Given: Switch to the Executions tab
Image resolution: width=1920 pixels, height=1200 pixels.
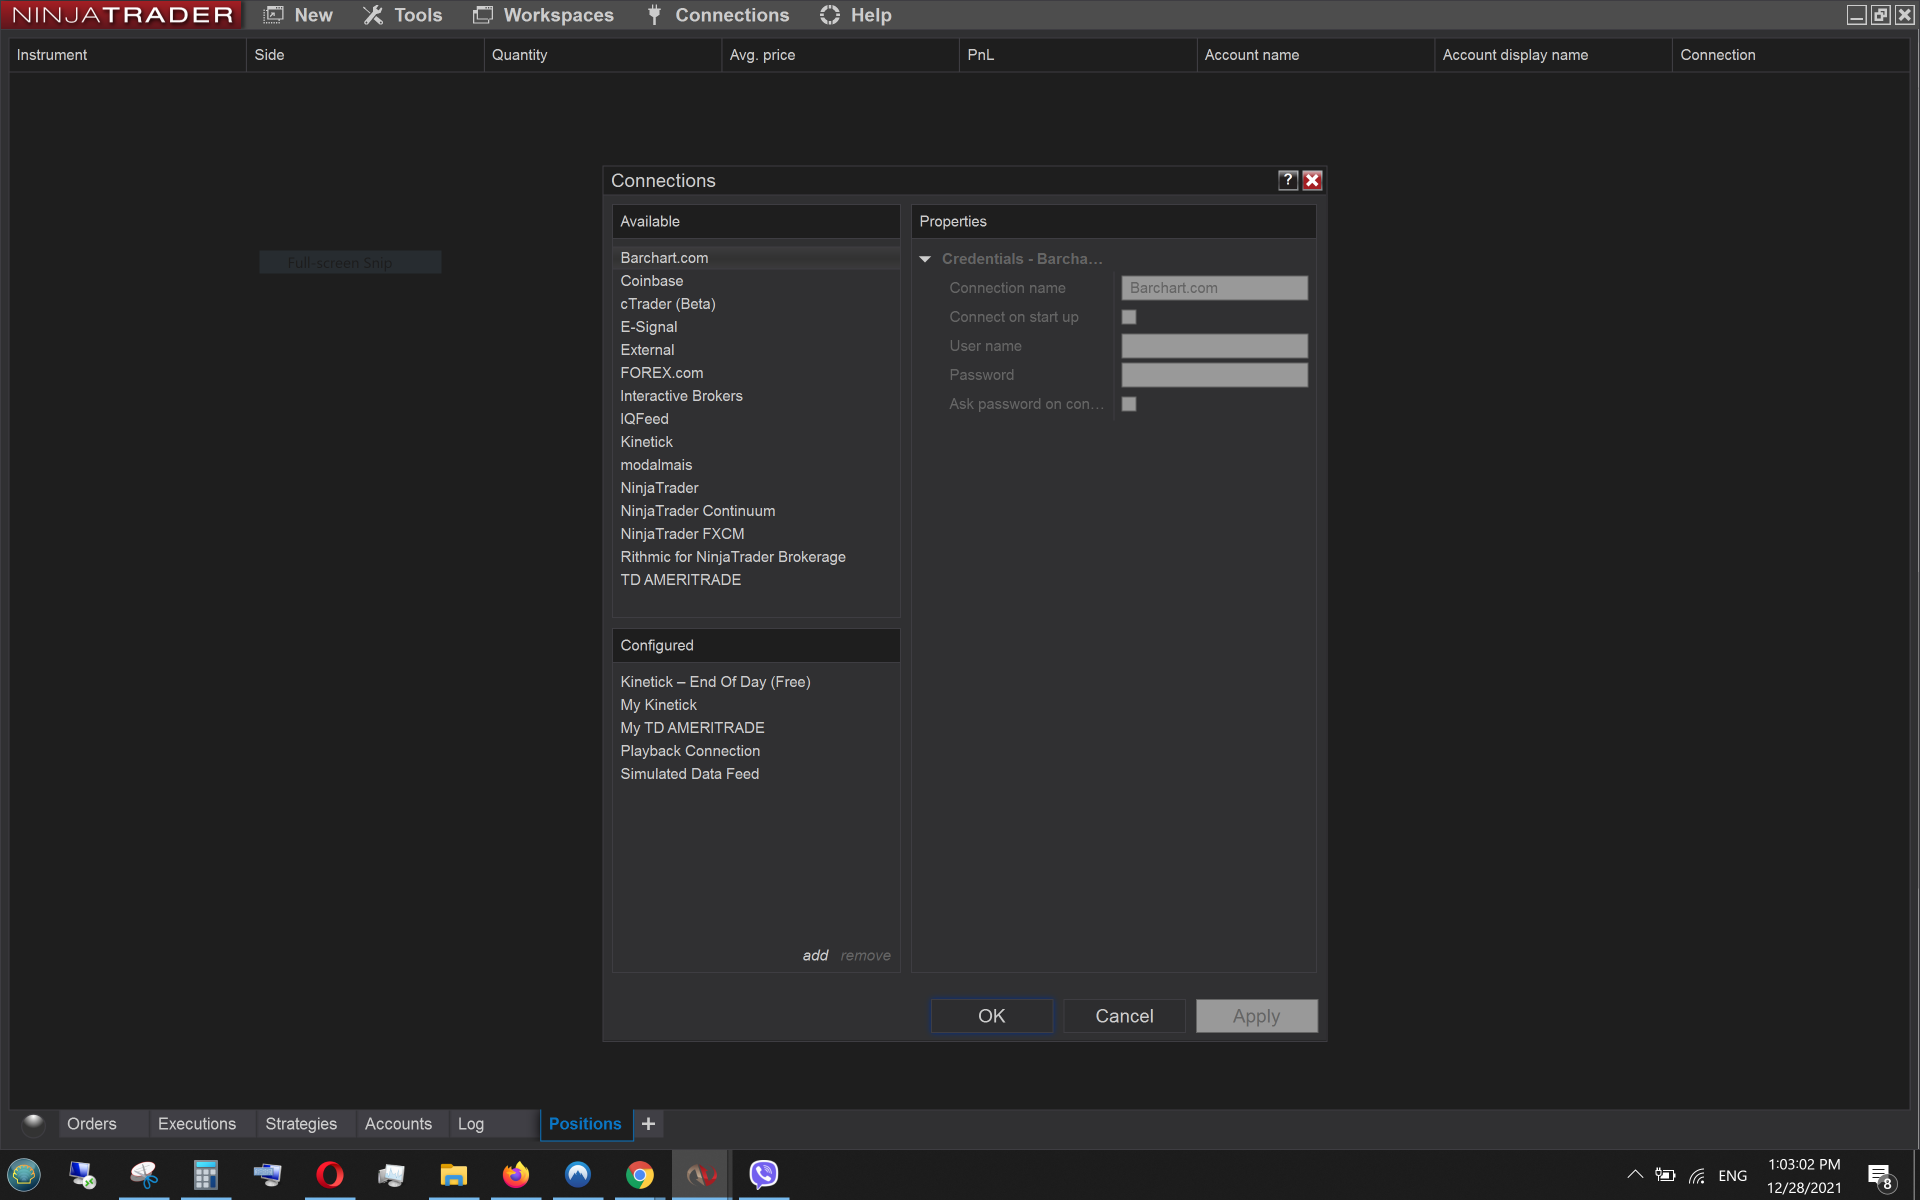Looking at the screenshot, I should click(x=197, y=1124).
